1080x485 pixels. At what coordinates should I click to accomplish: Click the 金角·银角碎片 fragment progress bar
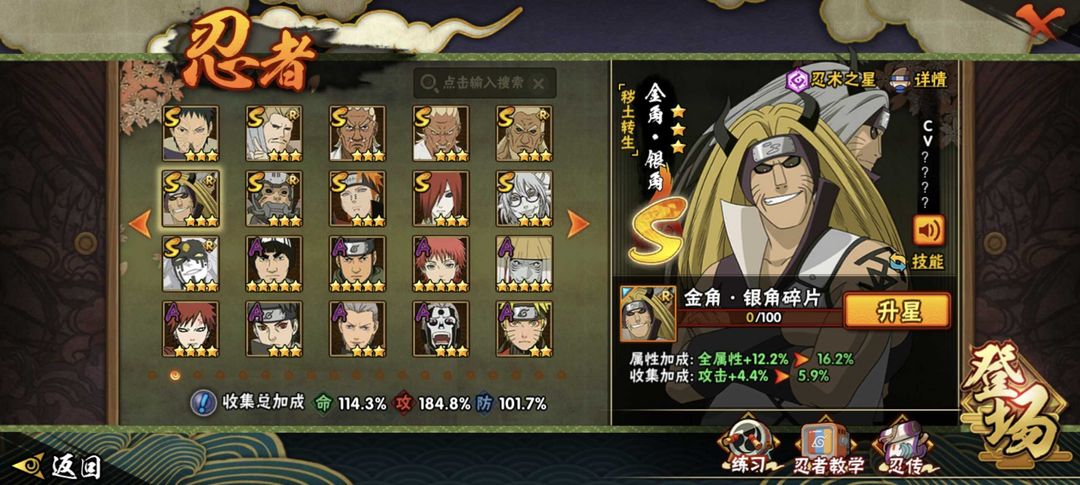click(761, 318)
